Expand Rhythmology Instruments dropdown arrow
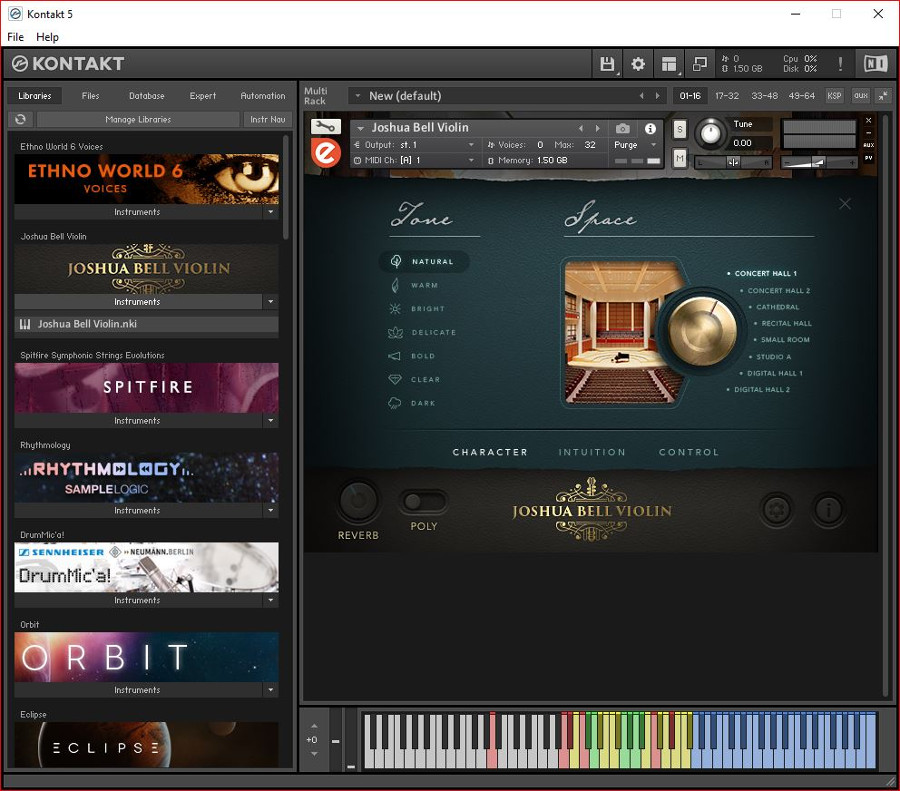Viewport: 900px width, 791px height. click(271, 510)
